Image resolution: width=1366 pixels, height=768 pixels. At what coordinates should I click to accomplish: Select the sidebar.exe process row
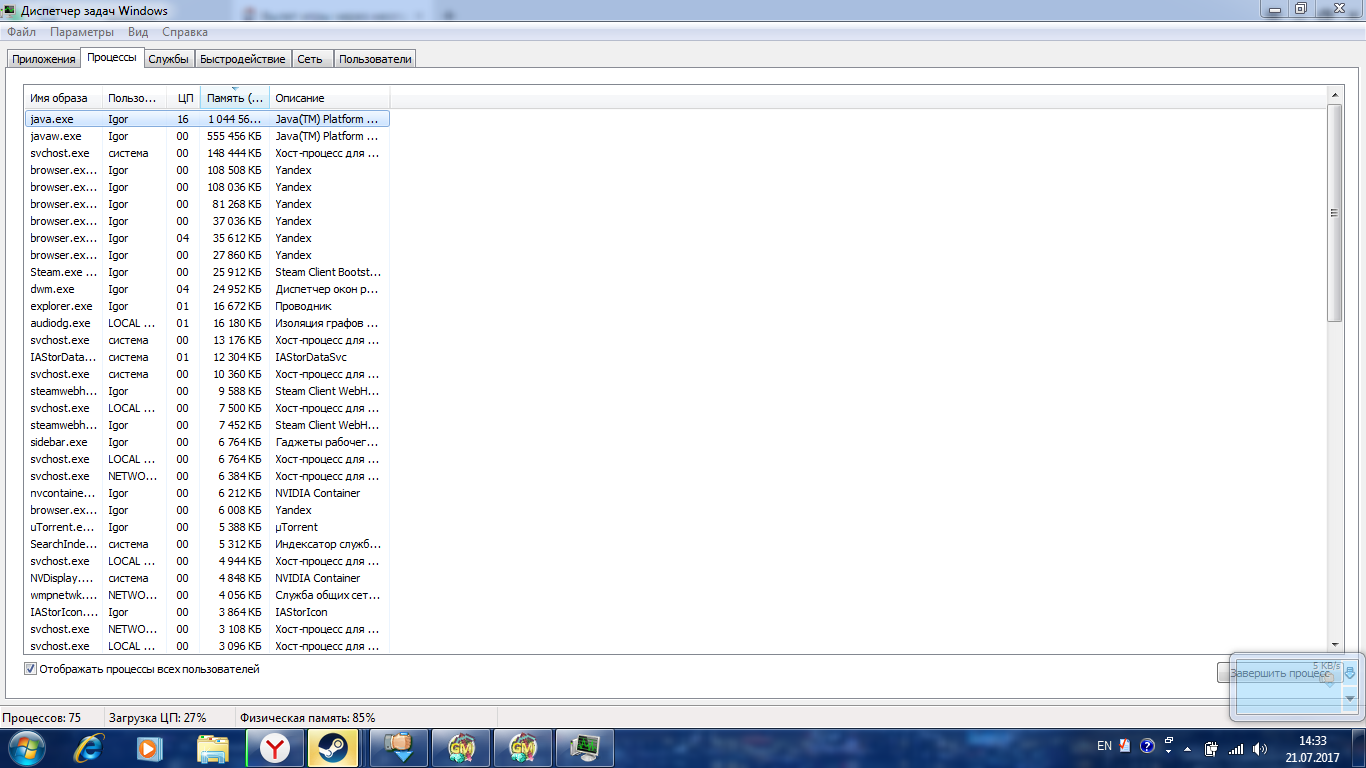tap(207, 442)
